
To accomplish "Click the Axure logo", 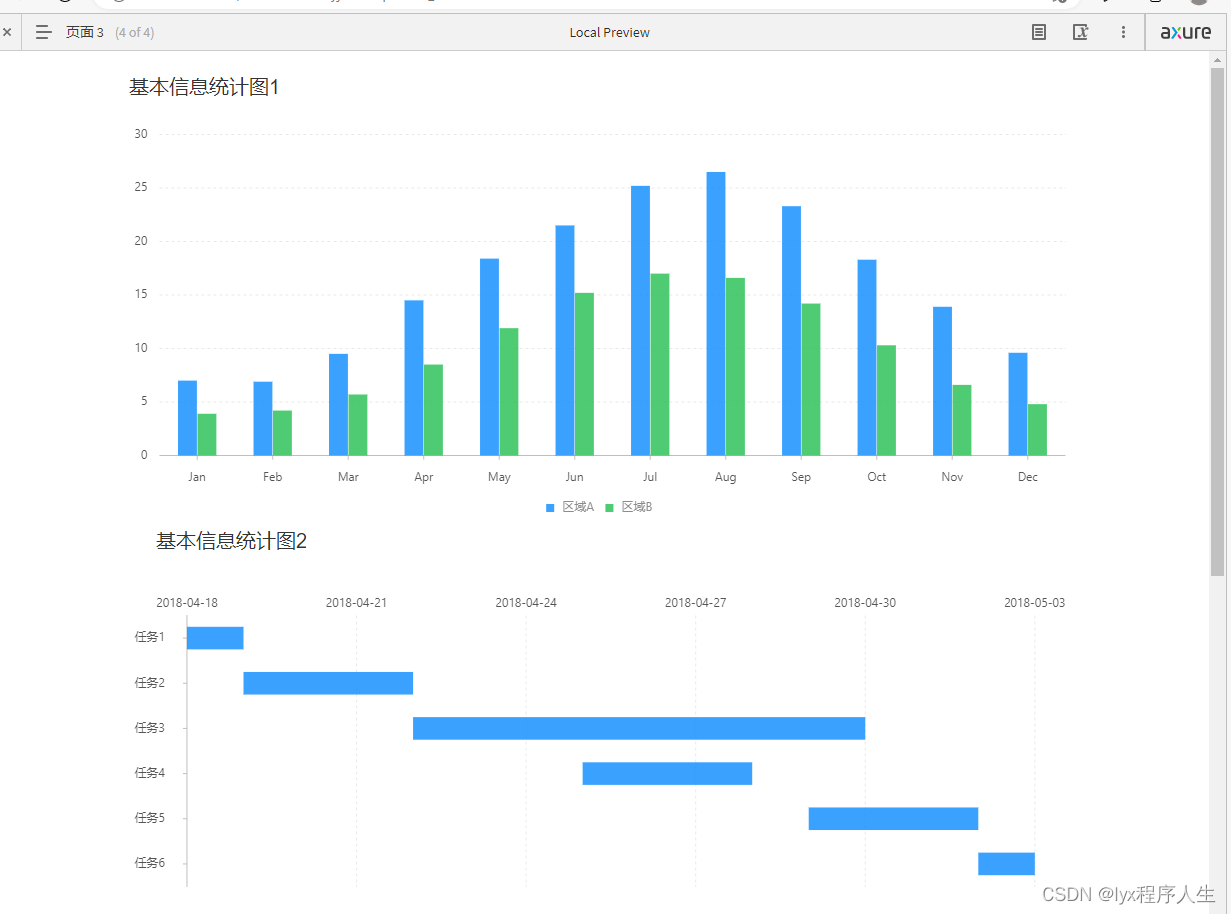I will click(1186, 32).
